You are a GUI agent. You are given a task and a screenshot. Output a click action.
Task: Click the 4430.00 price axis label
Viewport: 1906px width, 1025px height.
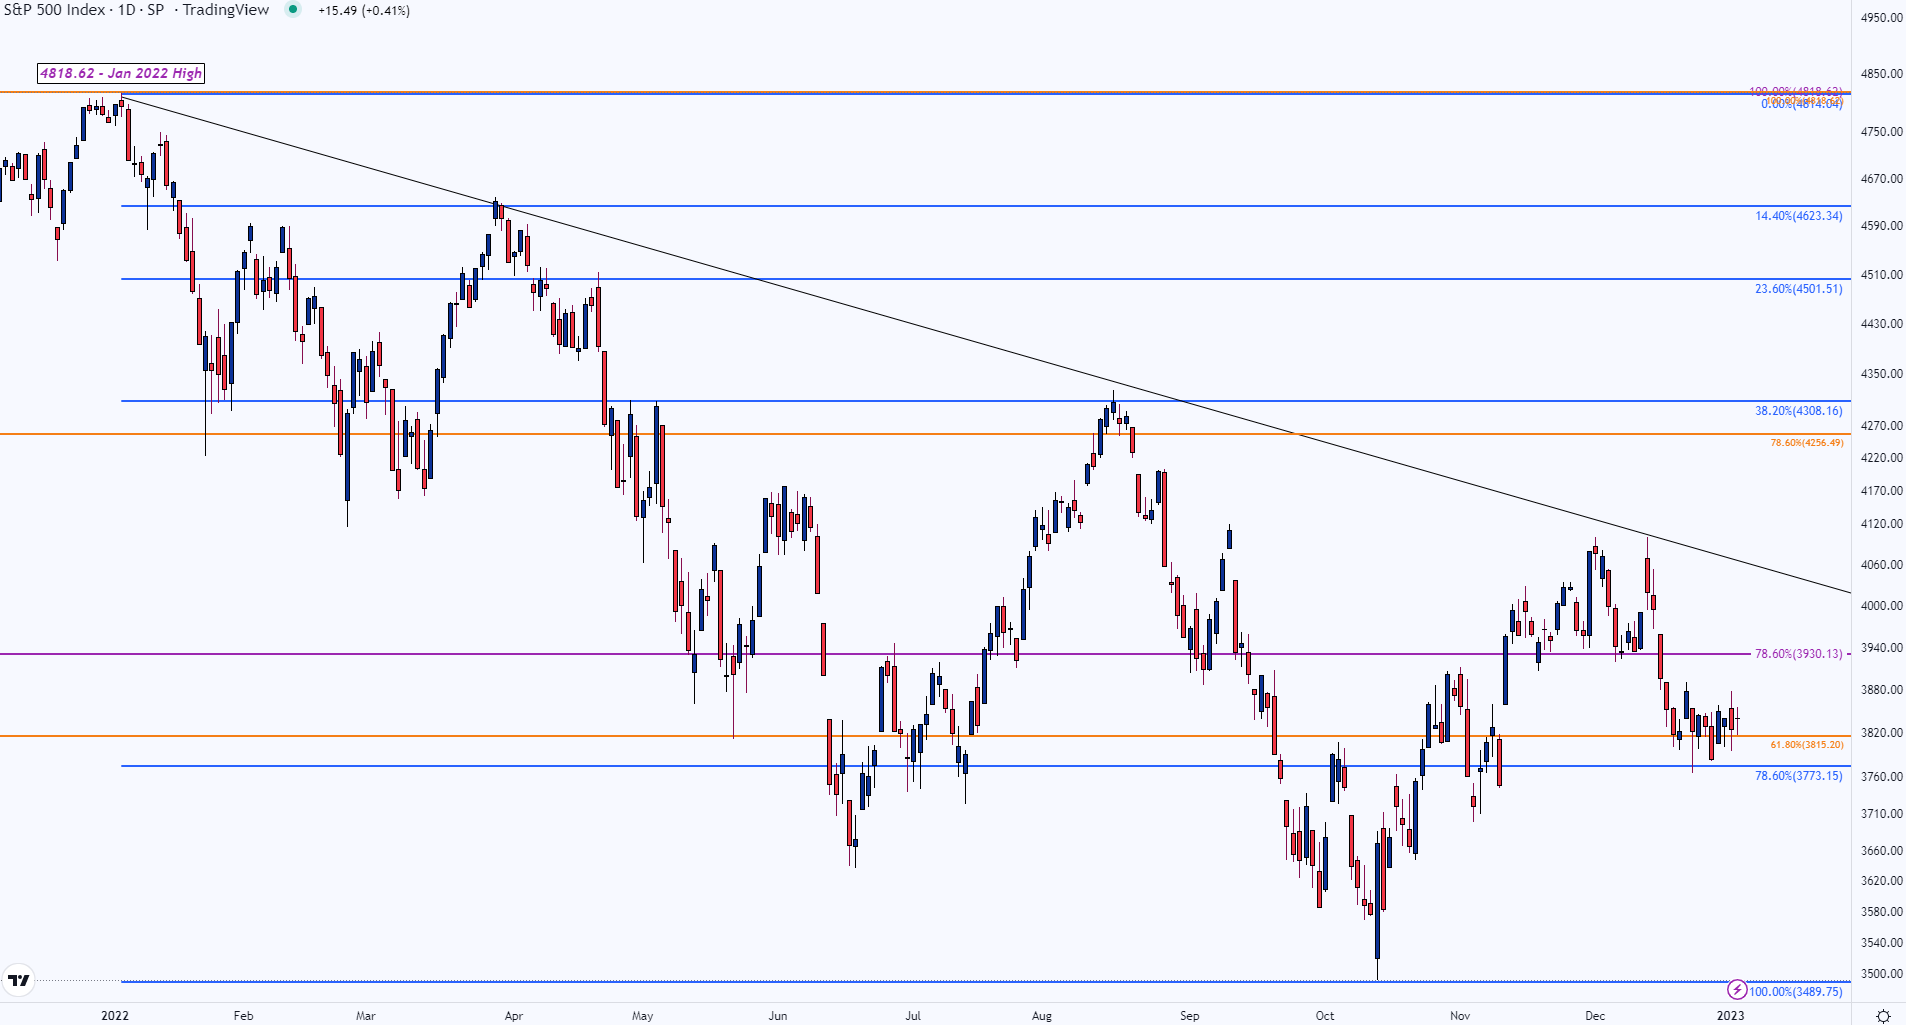[x=1881, y=324]
